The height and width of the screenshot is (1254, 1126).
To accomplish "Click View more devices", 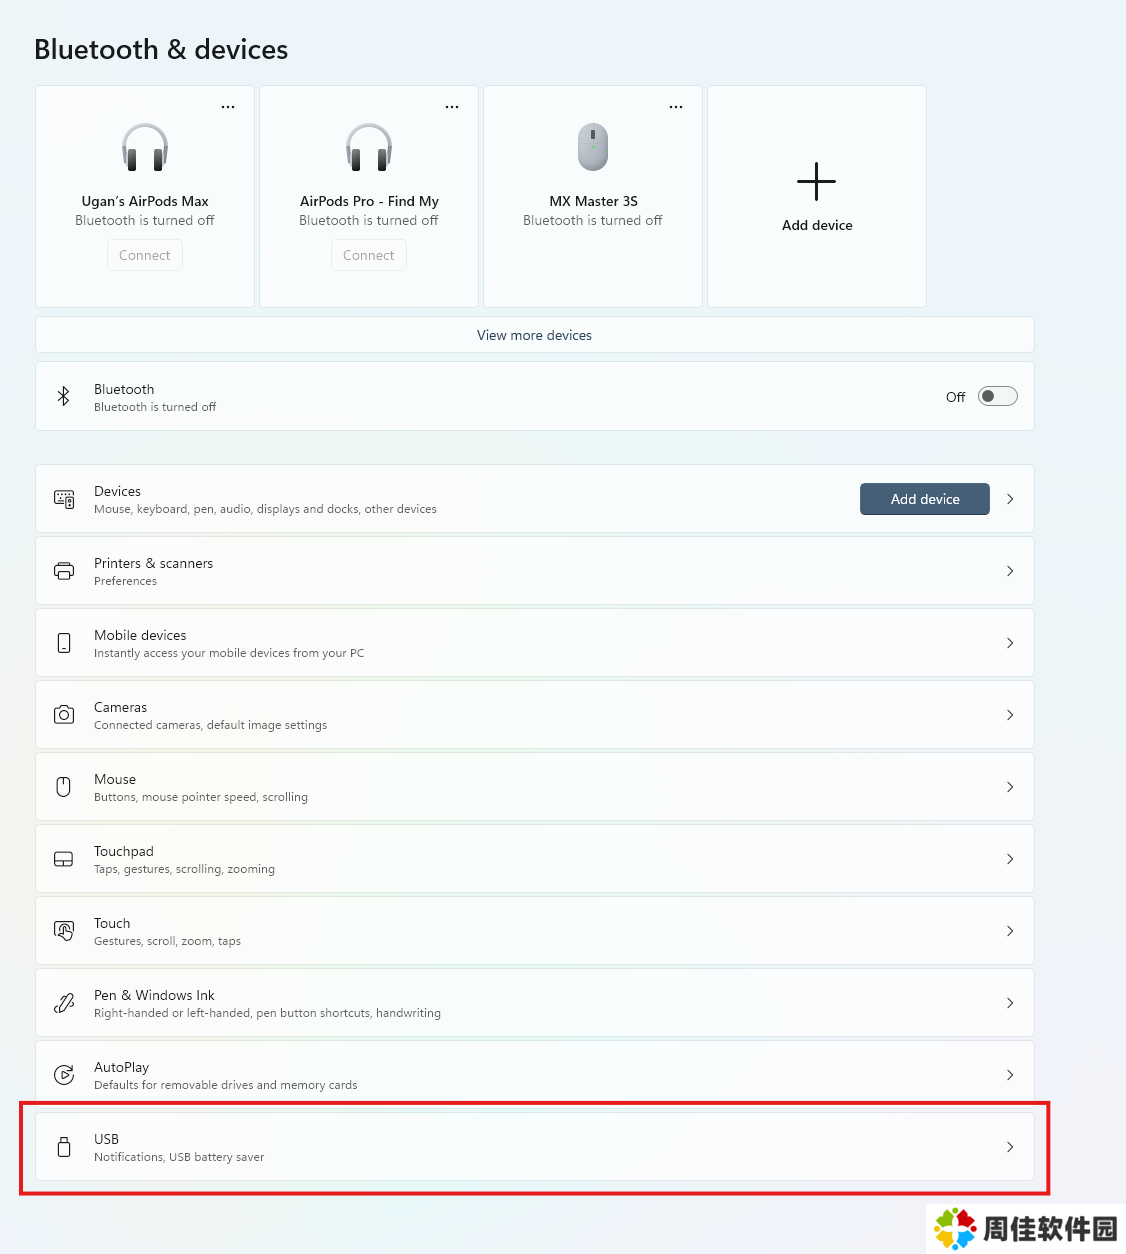I will pos(535,335).
